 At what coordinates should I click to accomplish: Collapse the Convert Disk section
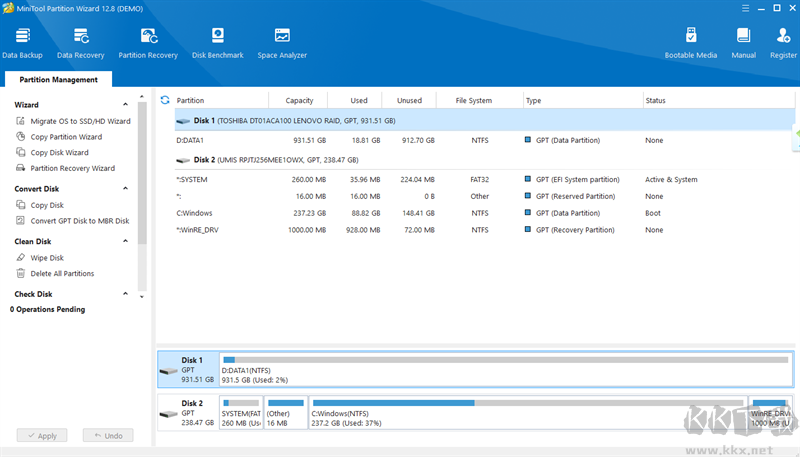click(x=126, y=188)
